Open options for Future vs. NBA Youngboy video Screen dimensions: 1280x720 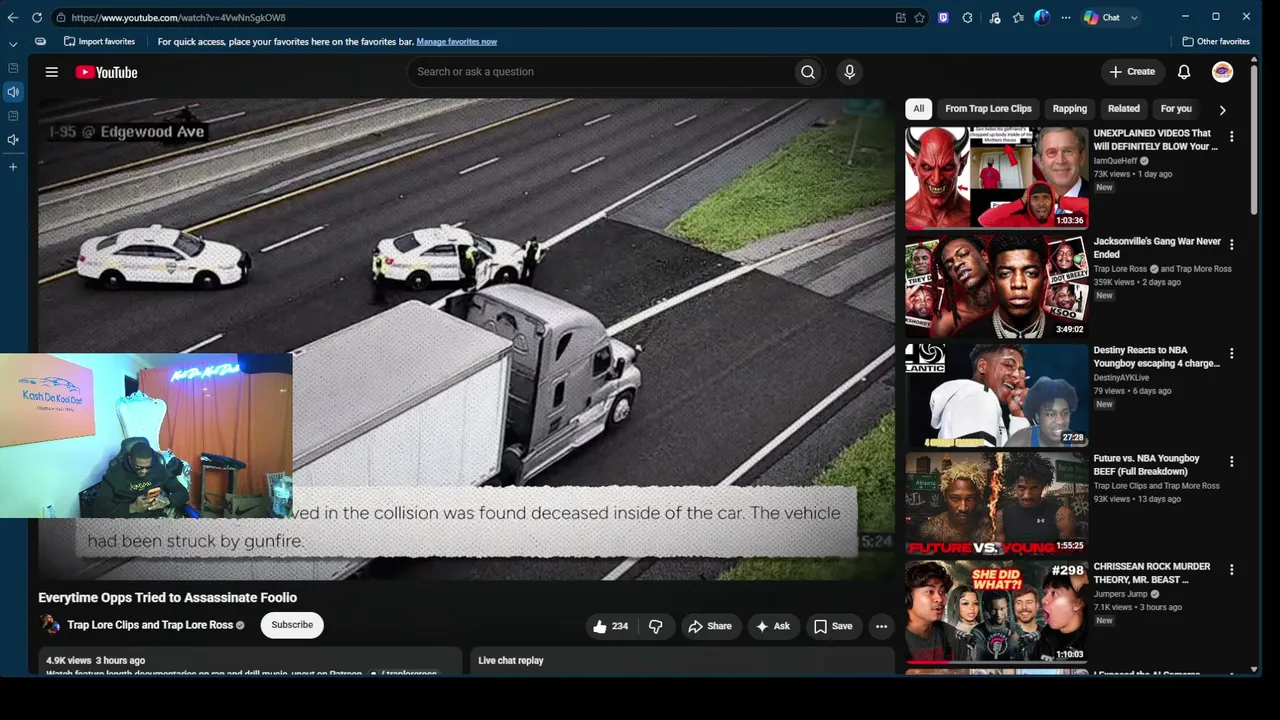(1231, 461)
